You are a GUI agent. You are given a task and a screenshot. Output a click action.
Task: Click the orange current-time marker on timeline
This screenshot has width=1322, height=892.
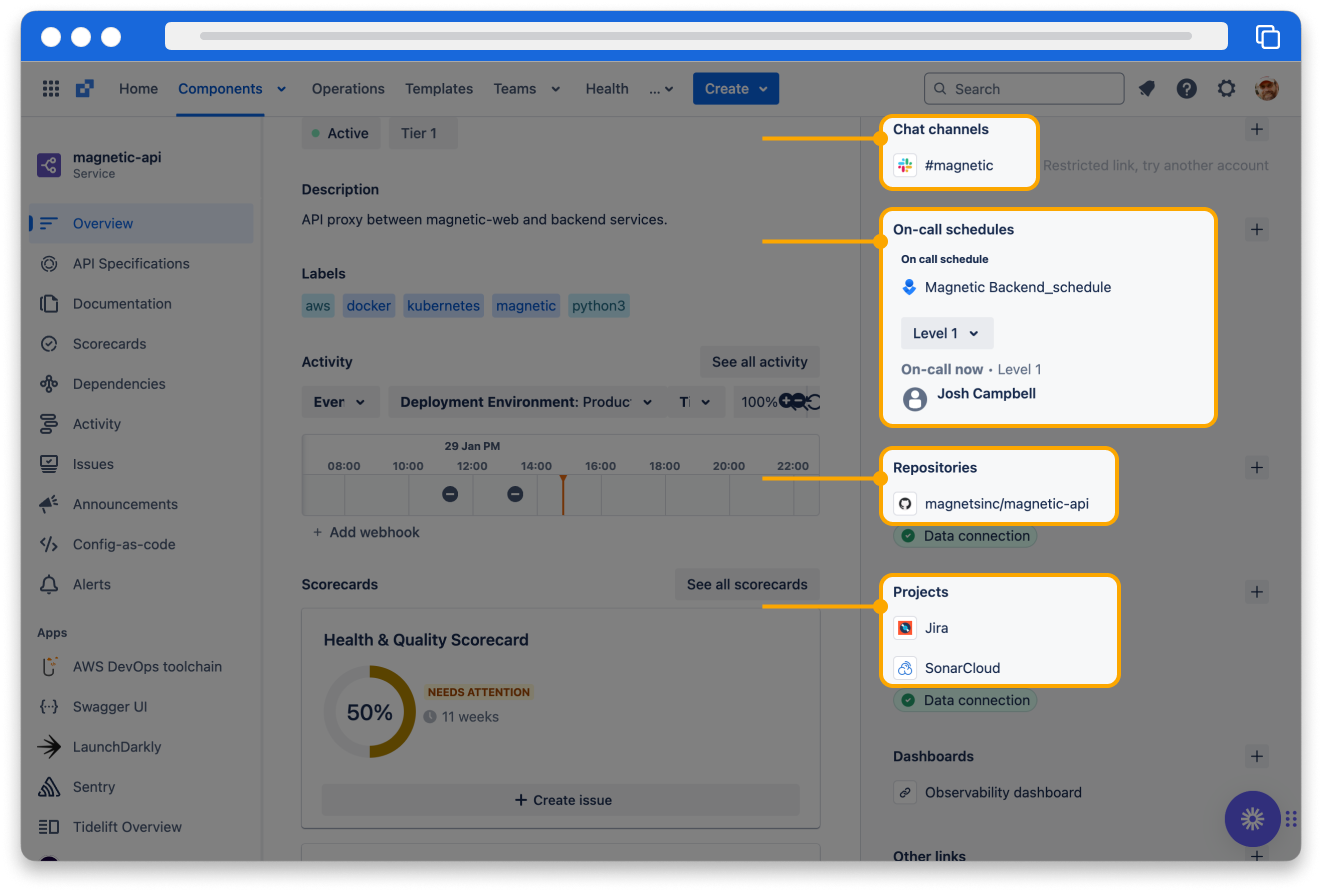pos(563,494)
